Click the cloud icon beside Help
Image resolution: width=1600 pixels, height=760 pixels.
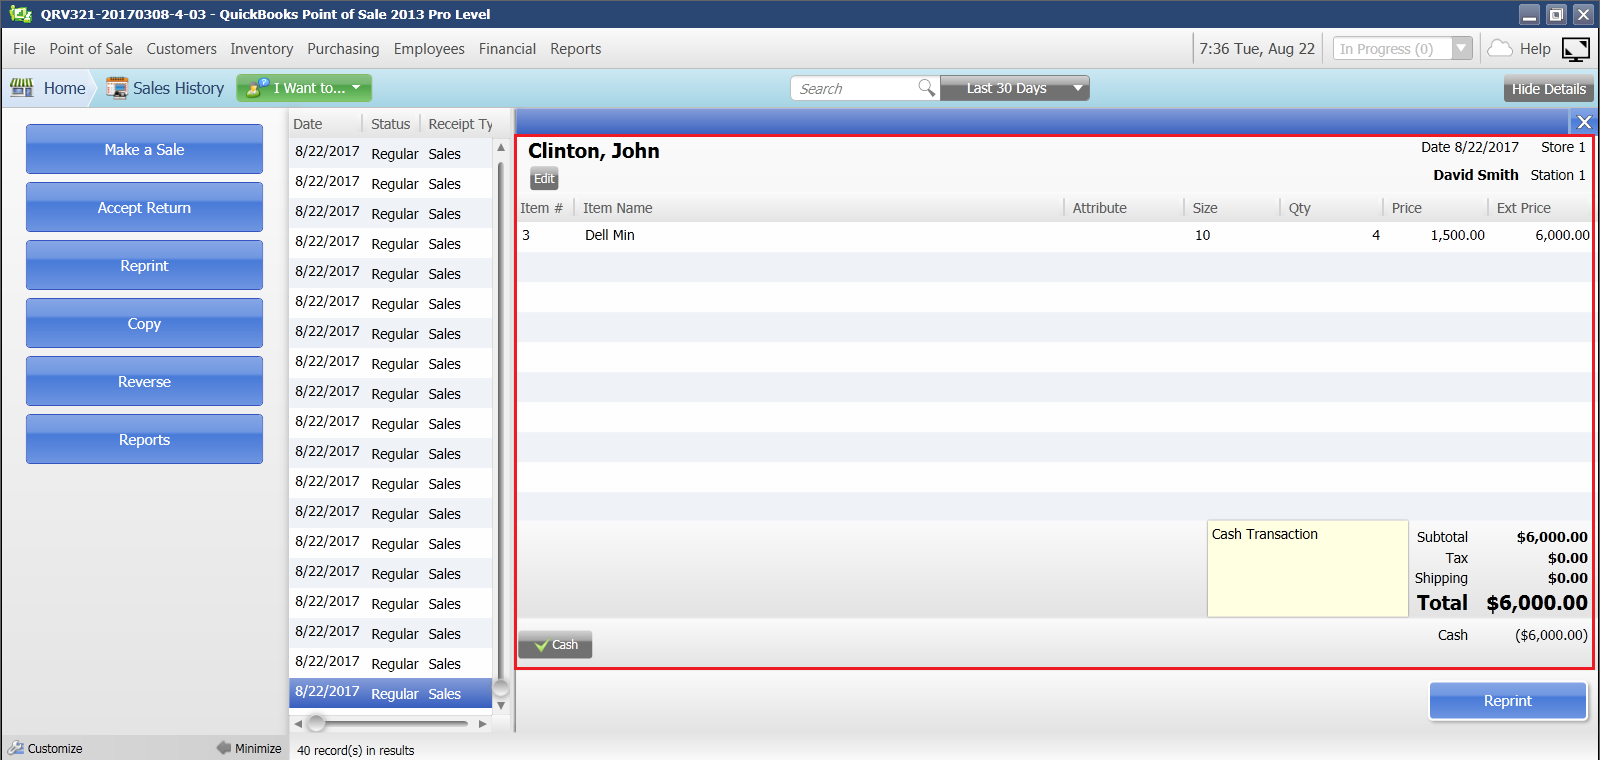click(x=1500, y=48)
